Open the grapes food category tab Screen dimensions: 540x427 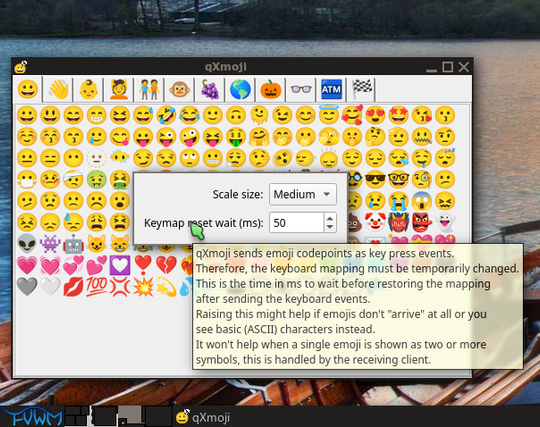click(x=210, y=90)
